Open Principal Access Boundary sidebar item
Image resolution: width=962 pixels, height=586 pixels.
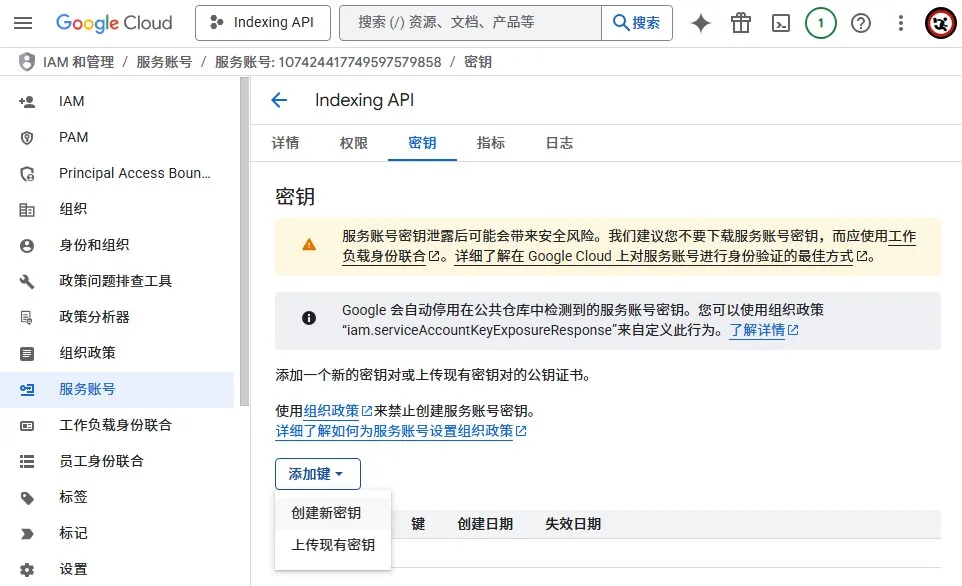117,174
